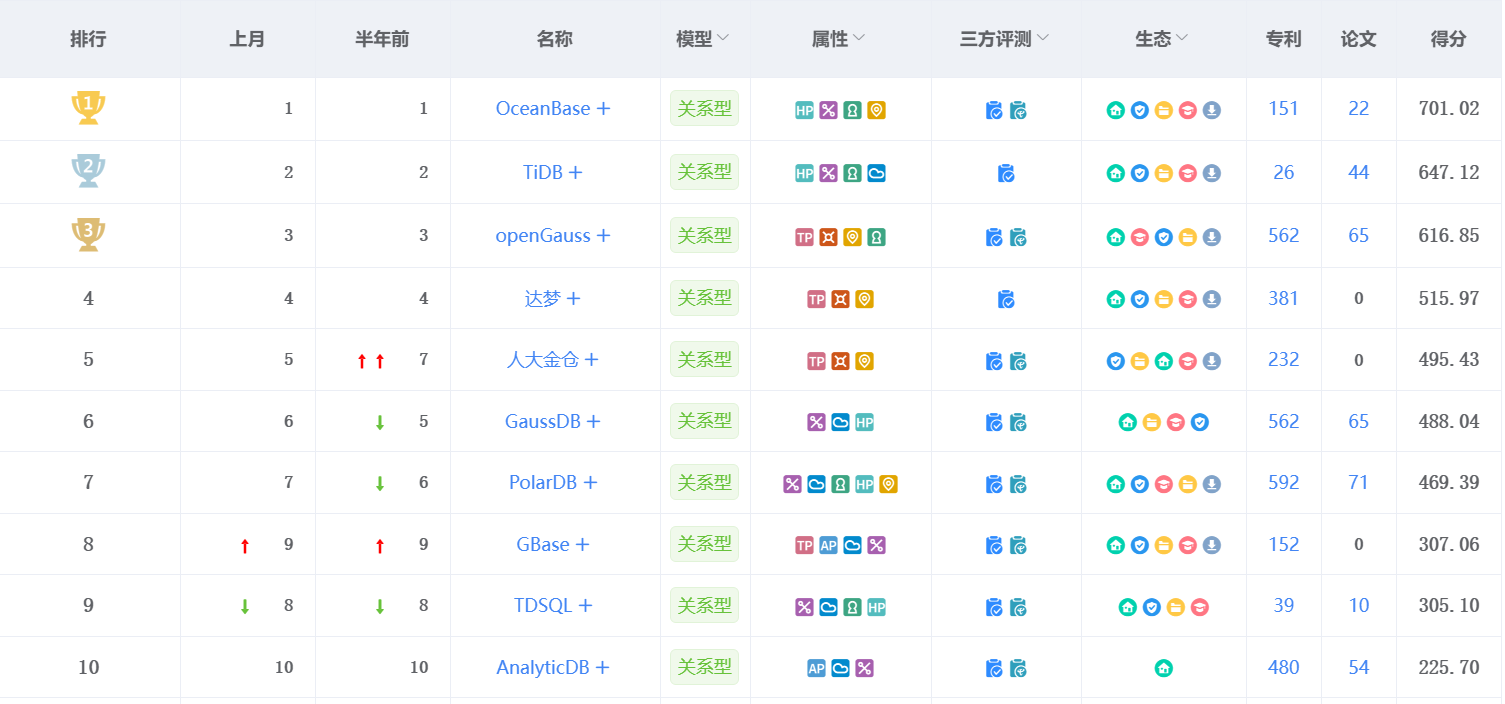Open the 三方评测 column filter dropdown
Viewport: 1505px width, 704px height.
pos(1042,39)
